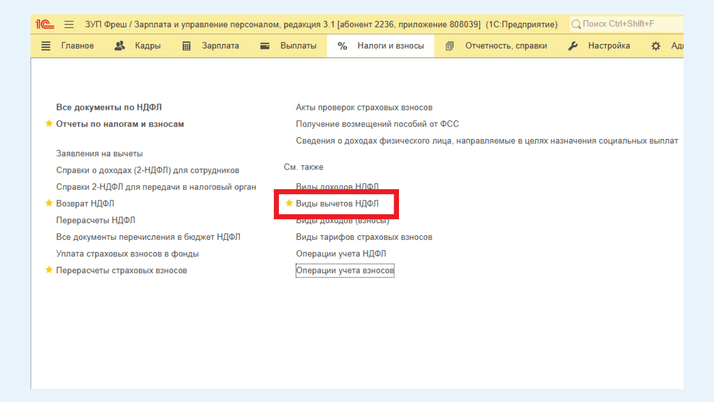Image resolution: width=714 pixels, height=402 pixels.
Task: Click the Настройка wrench icon
Action: (573, 46)
